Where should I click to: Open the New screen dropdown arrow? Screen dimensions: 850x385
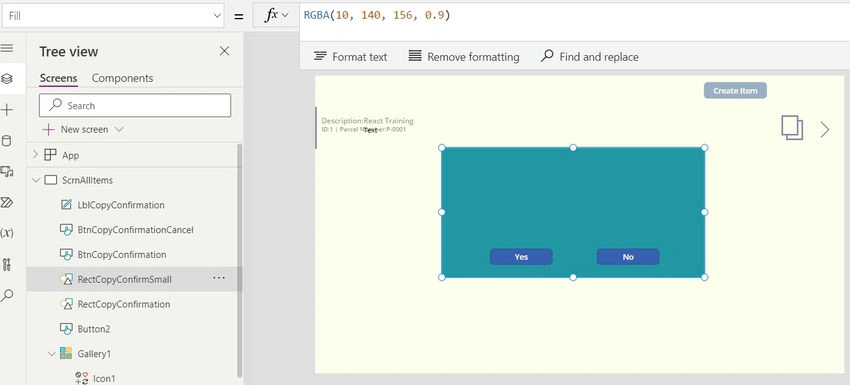[x=120, y=130]
